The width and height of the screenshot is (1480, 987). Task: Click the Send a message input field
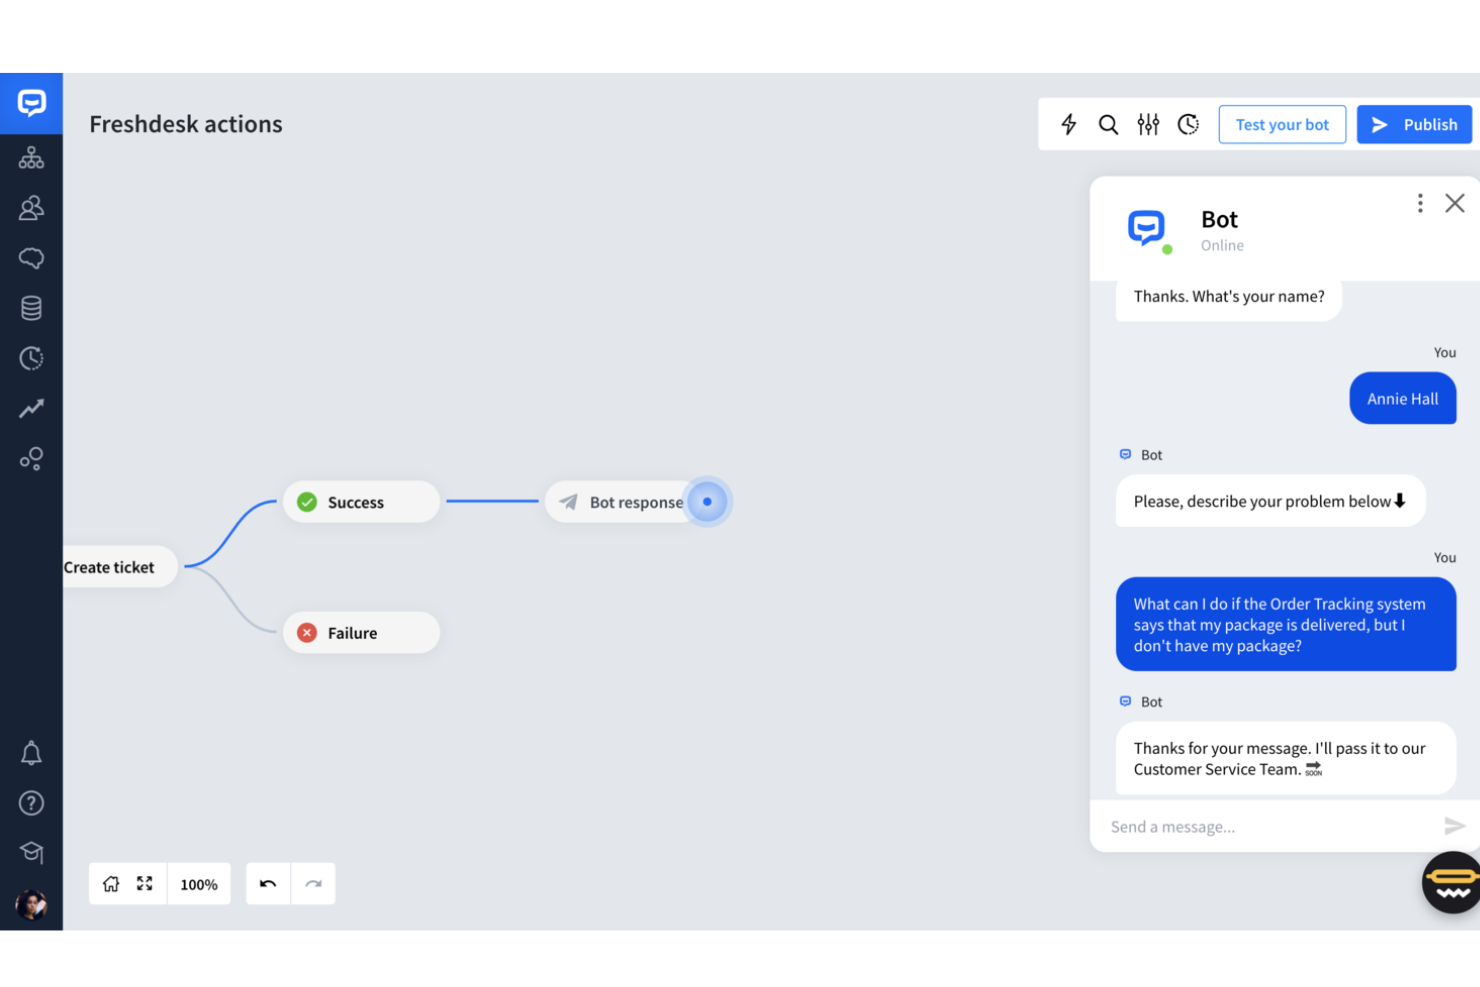click(x=1250, y=826)
